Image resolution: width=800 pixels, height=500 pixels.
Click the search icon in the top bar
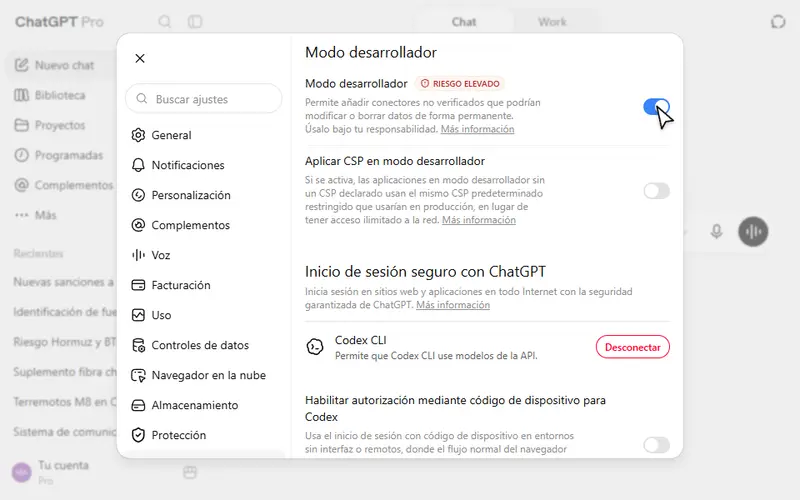164,22
